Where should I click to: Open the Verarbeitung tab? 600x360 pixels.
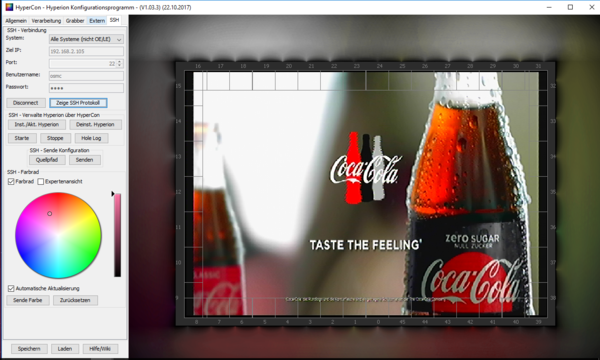click(46, 21)
